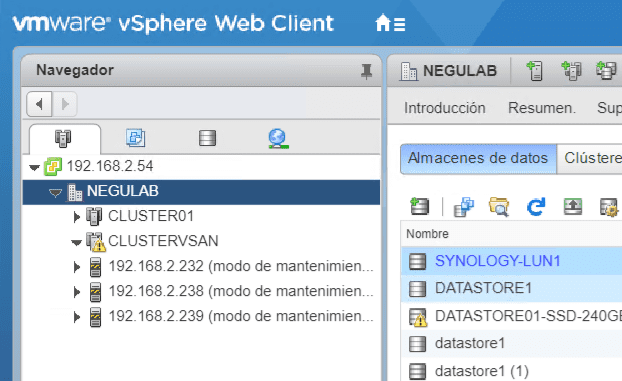Open the SYNOLOGY-LUN1 datastore link

click(x=497, y=261)
